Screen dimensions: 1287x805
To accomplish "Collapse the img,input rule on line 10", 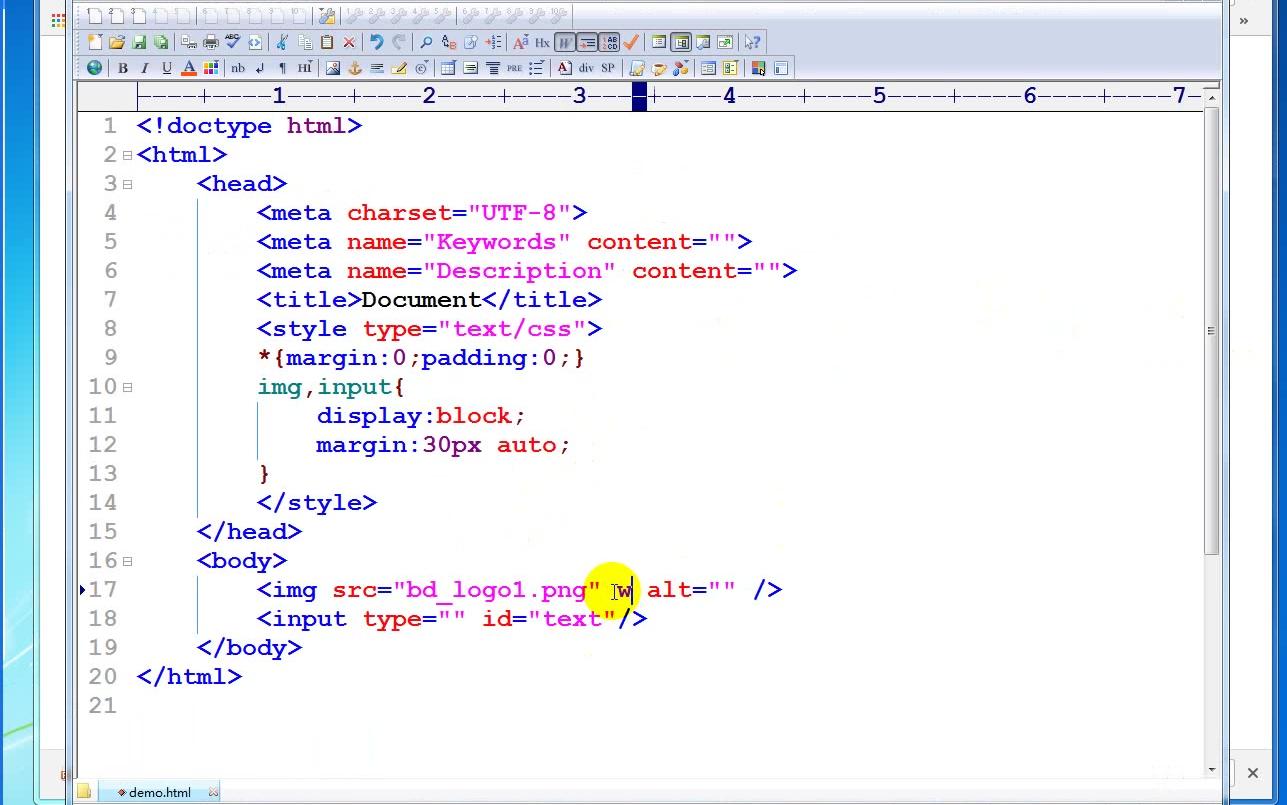I will point(127,387).
